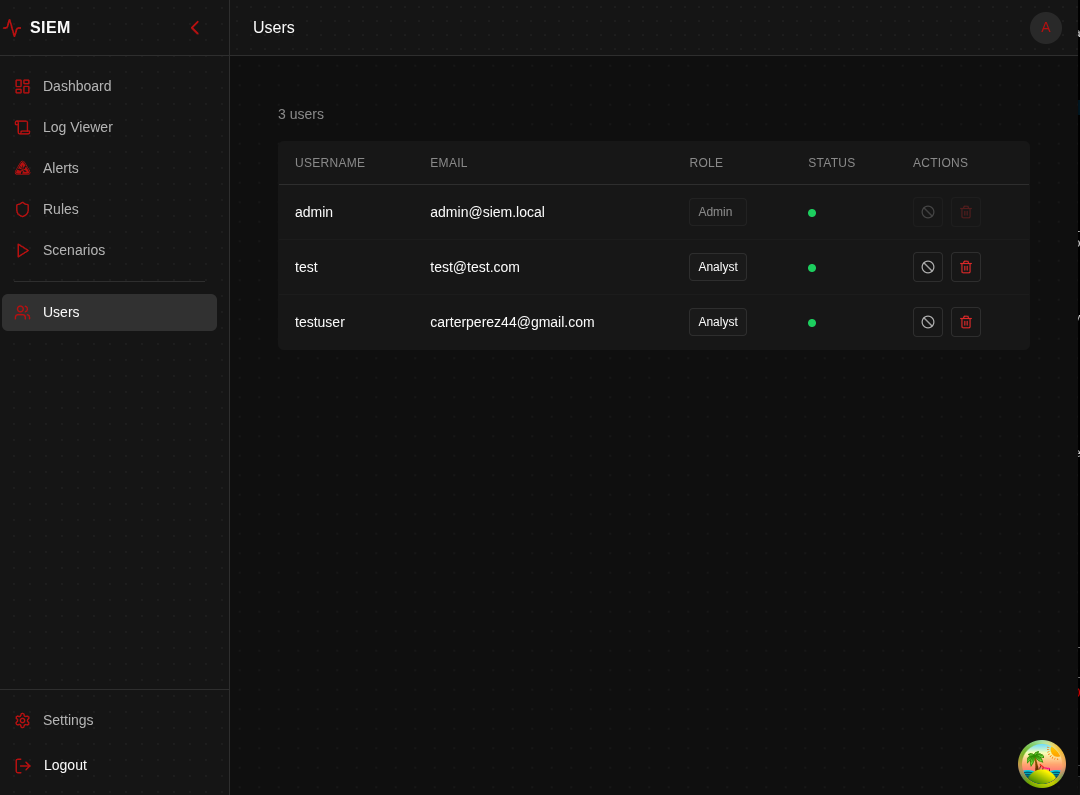Open the palm tree island floating button
The width and height of the screenshot is (1080, 795).
(x=1041, y=764)
